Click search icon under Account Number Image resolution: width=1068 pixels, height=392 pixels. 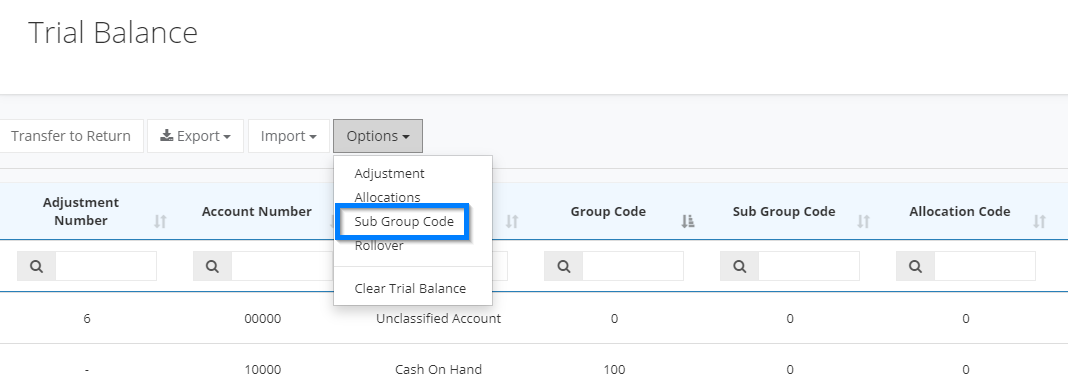pos(213,266)
